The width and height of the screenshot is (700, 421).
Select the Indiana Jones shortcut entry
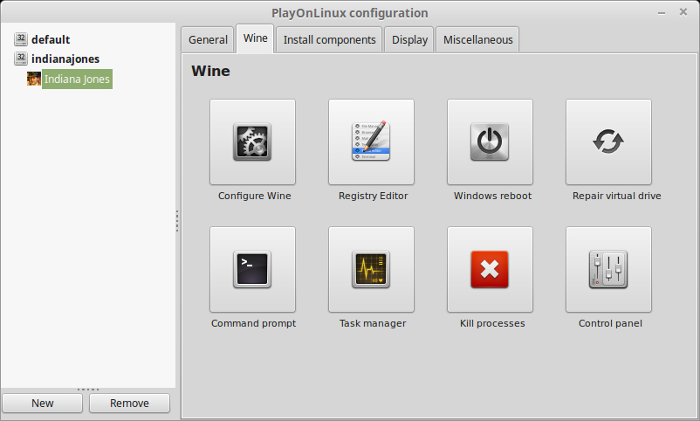click(x=77, y=79)
